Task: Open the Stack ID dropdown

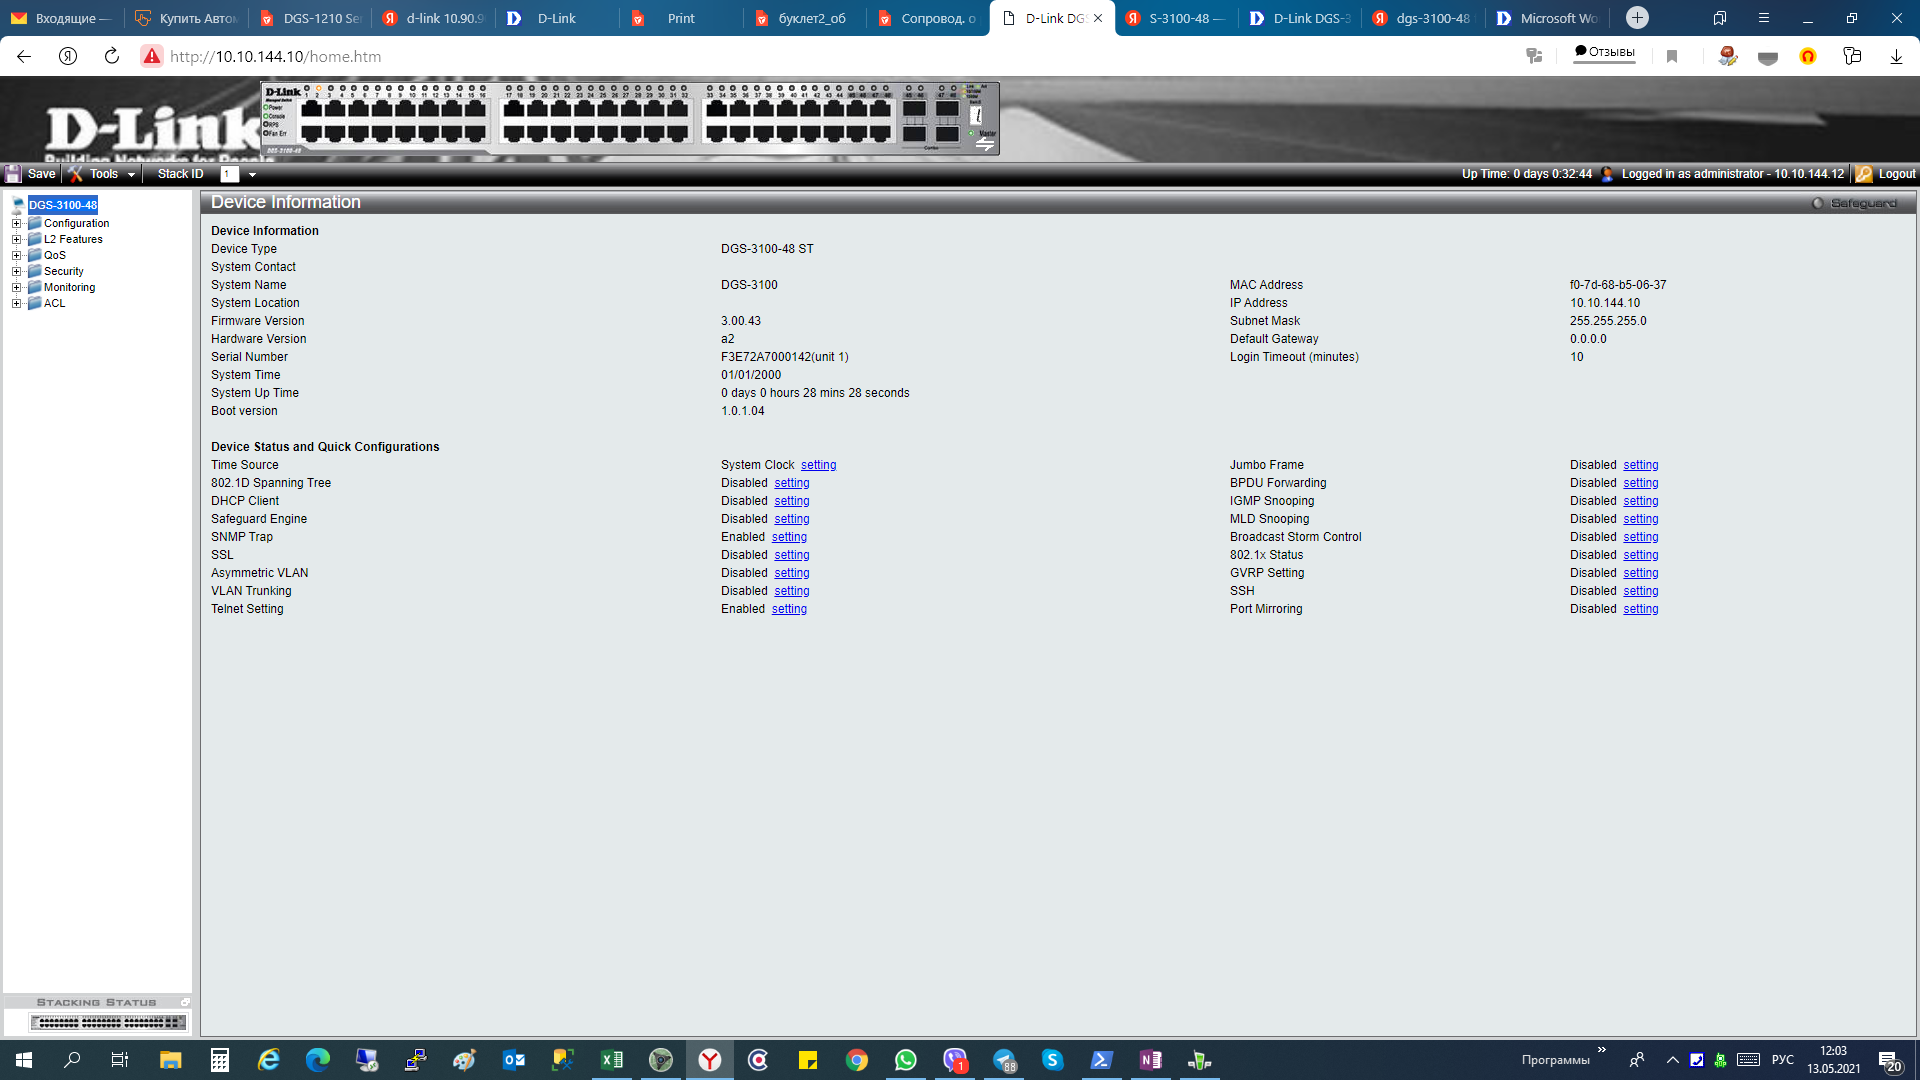Action: [252, 174]
